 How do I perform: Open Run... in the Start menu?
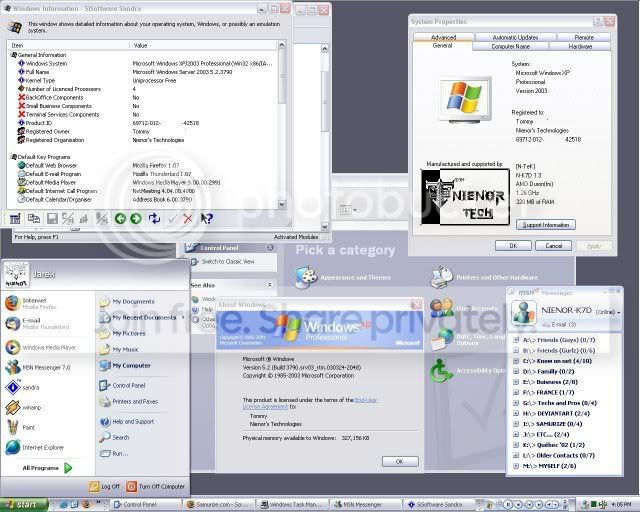coord(114,453)
